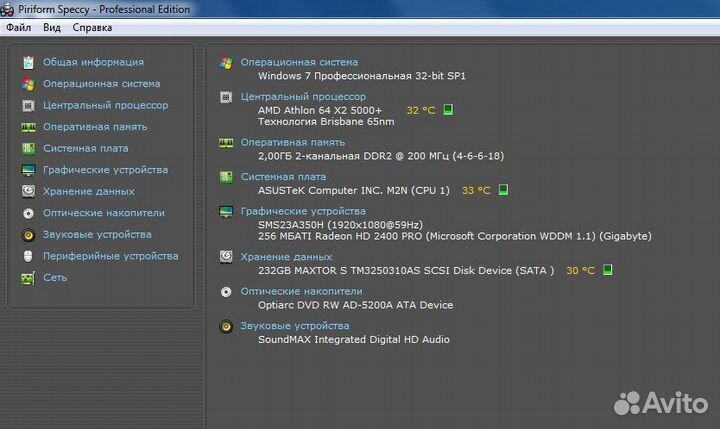The image size is (720, 429).
Task: Click the motherboard icon beside sidebar Системная плата
Action: tap(28, 148)
